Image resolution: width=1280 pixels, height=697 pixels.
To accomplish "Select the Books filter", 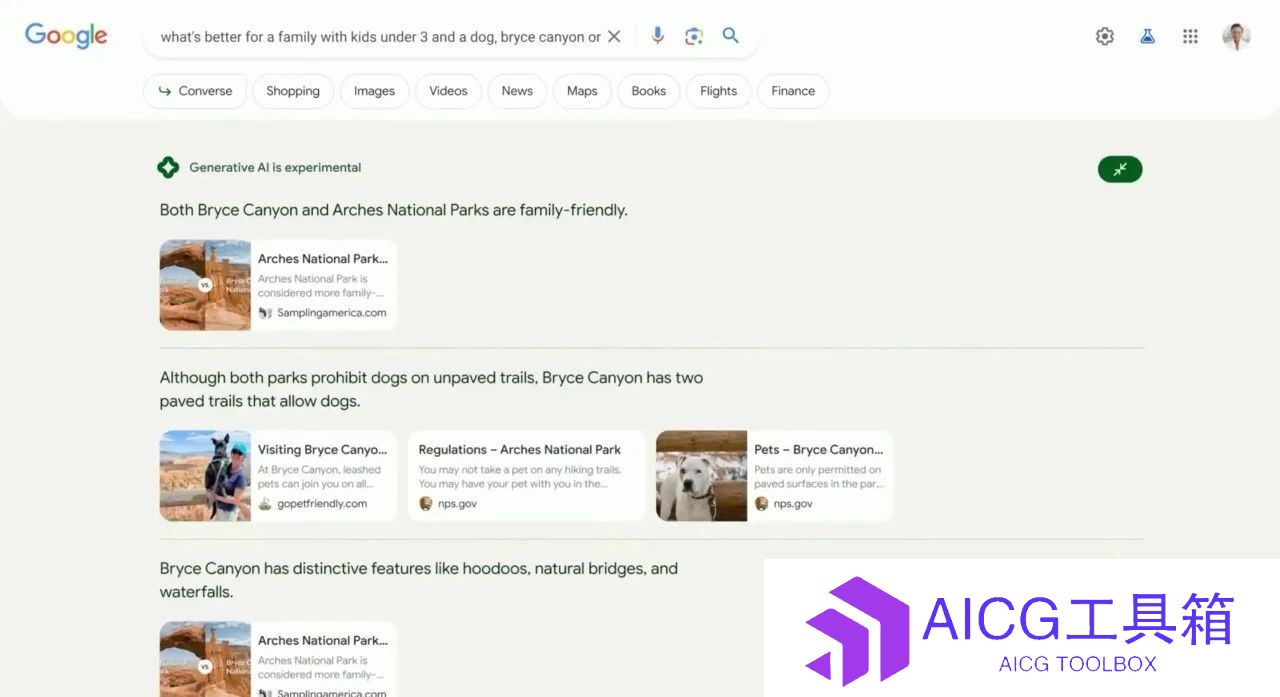I will [x=649, y=91].
